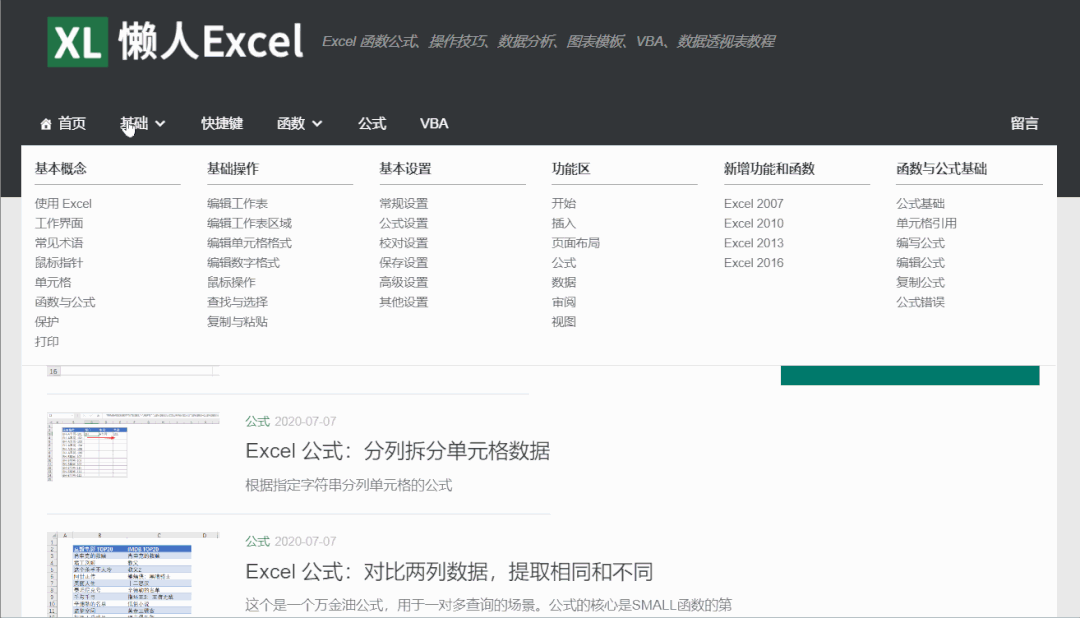This screenshot has width=1080, height=618.
Task: Open the 鼠标操作 link
Action: 231,282
